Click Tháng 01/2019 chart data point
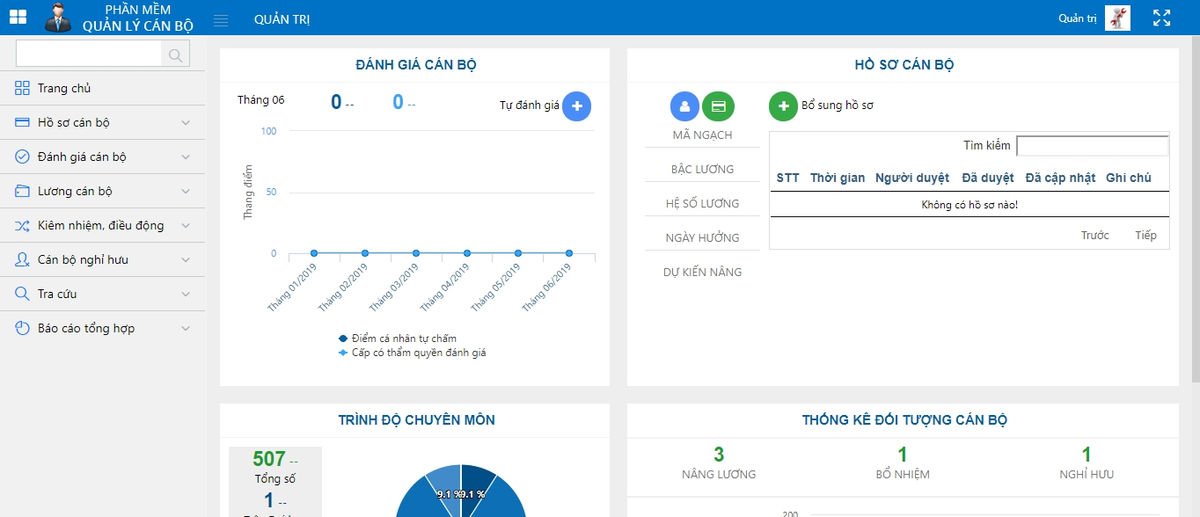Viewport: 1200px width, 517px height. [x=314, y=253]
